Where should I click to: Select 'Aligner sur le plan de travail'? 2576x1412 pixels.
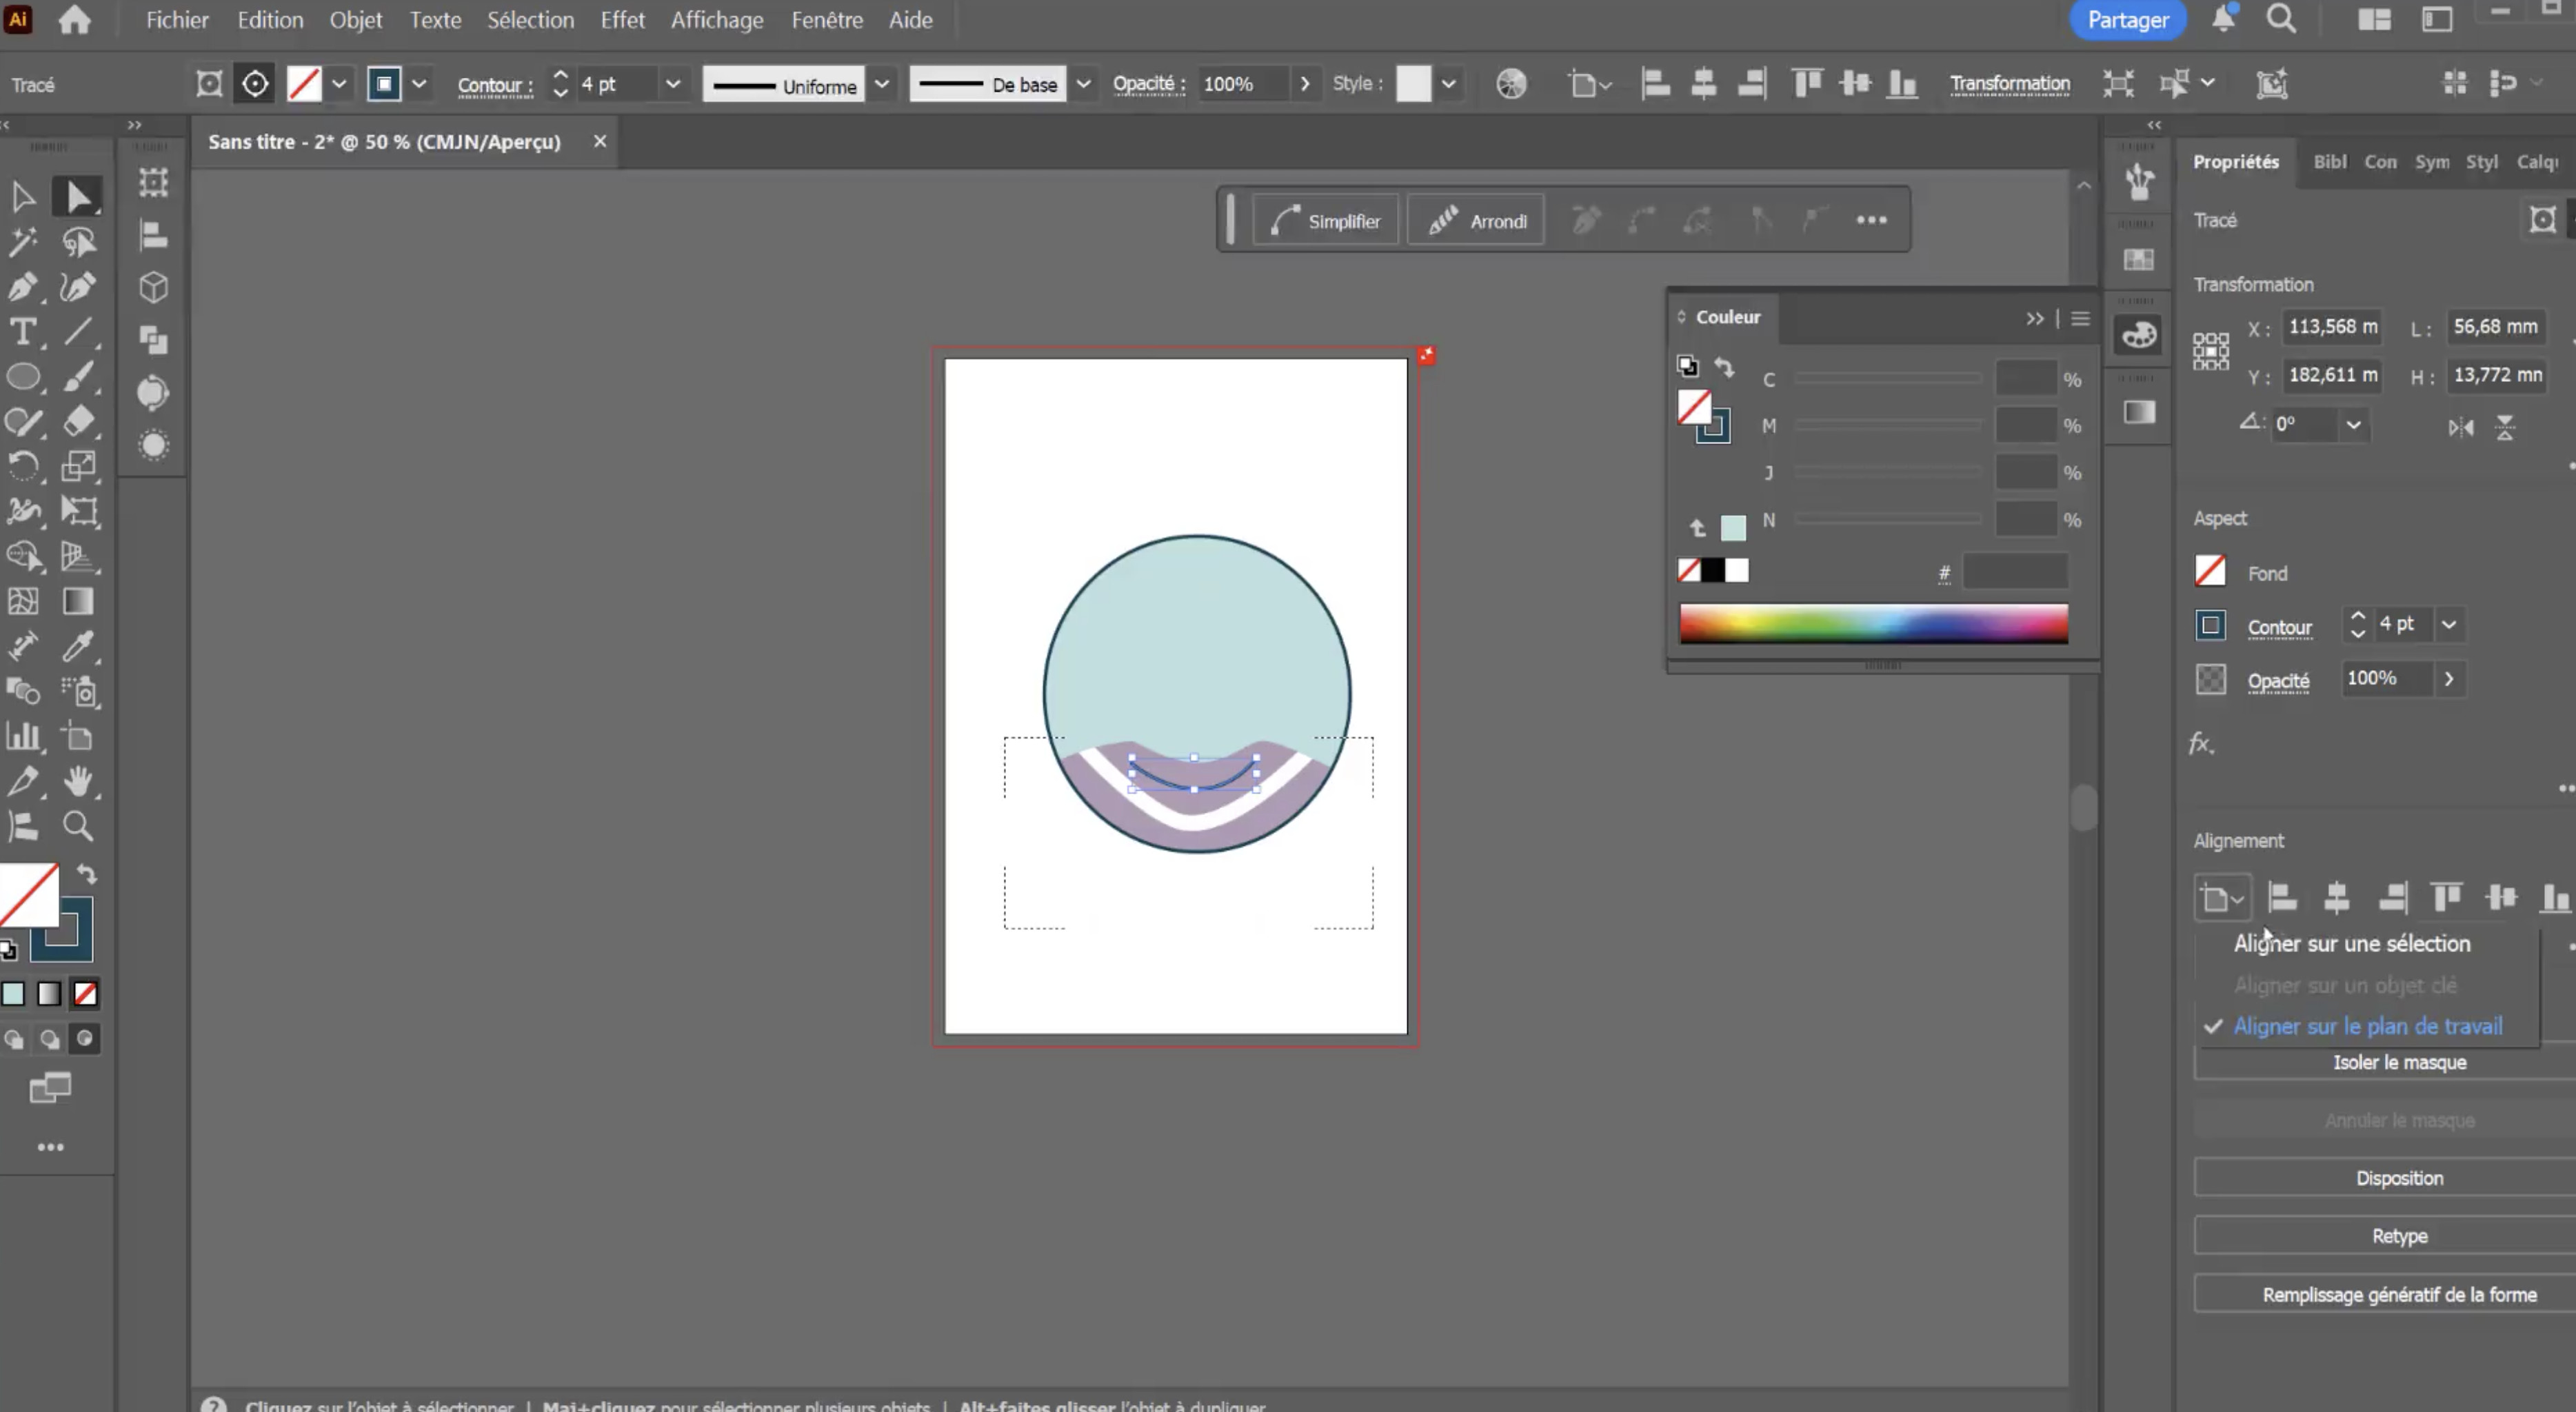tap(2367, 1026)
